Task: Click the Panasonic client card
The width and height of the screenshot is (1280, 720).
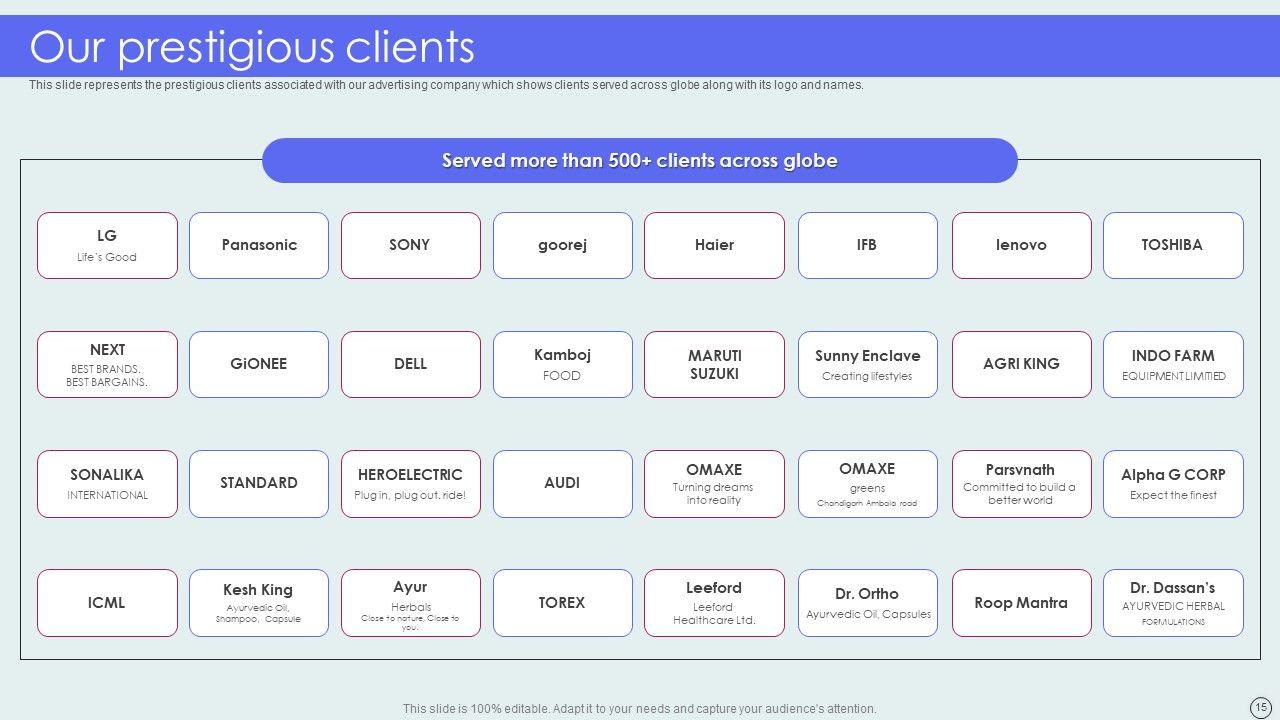Action: point(259,245)
